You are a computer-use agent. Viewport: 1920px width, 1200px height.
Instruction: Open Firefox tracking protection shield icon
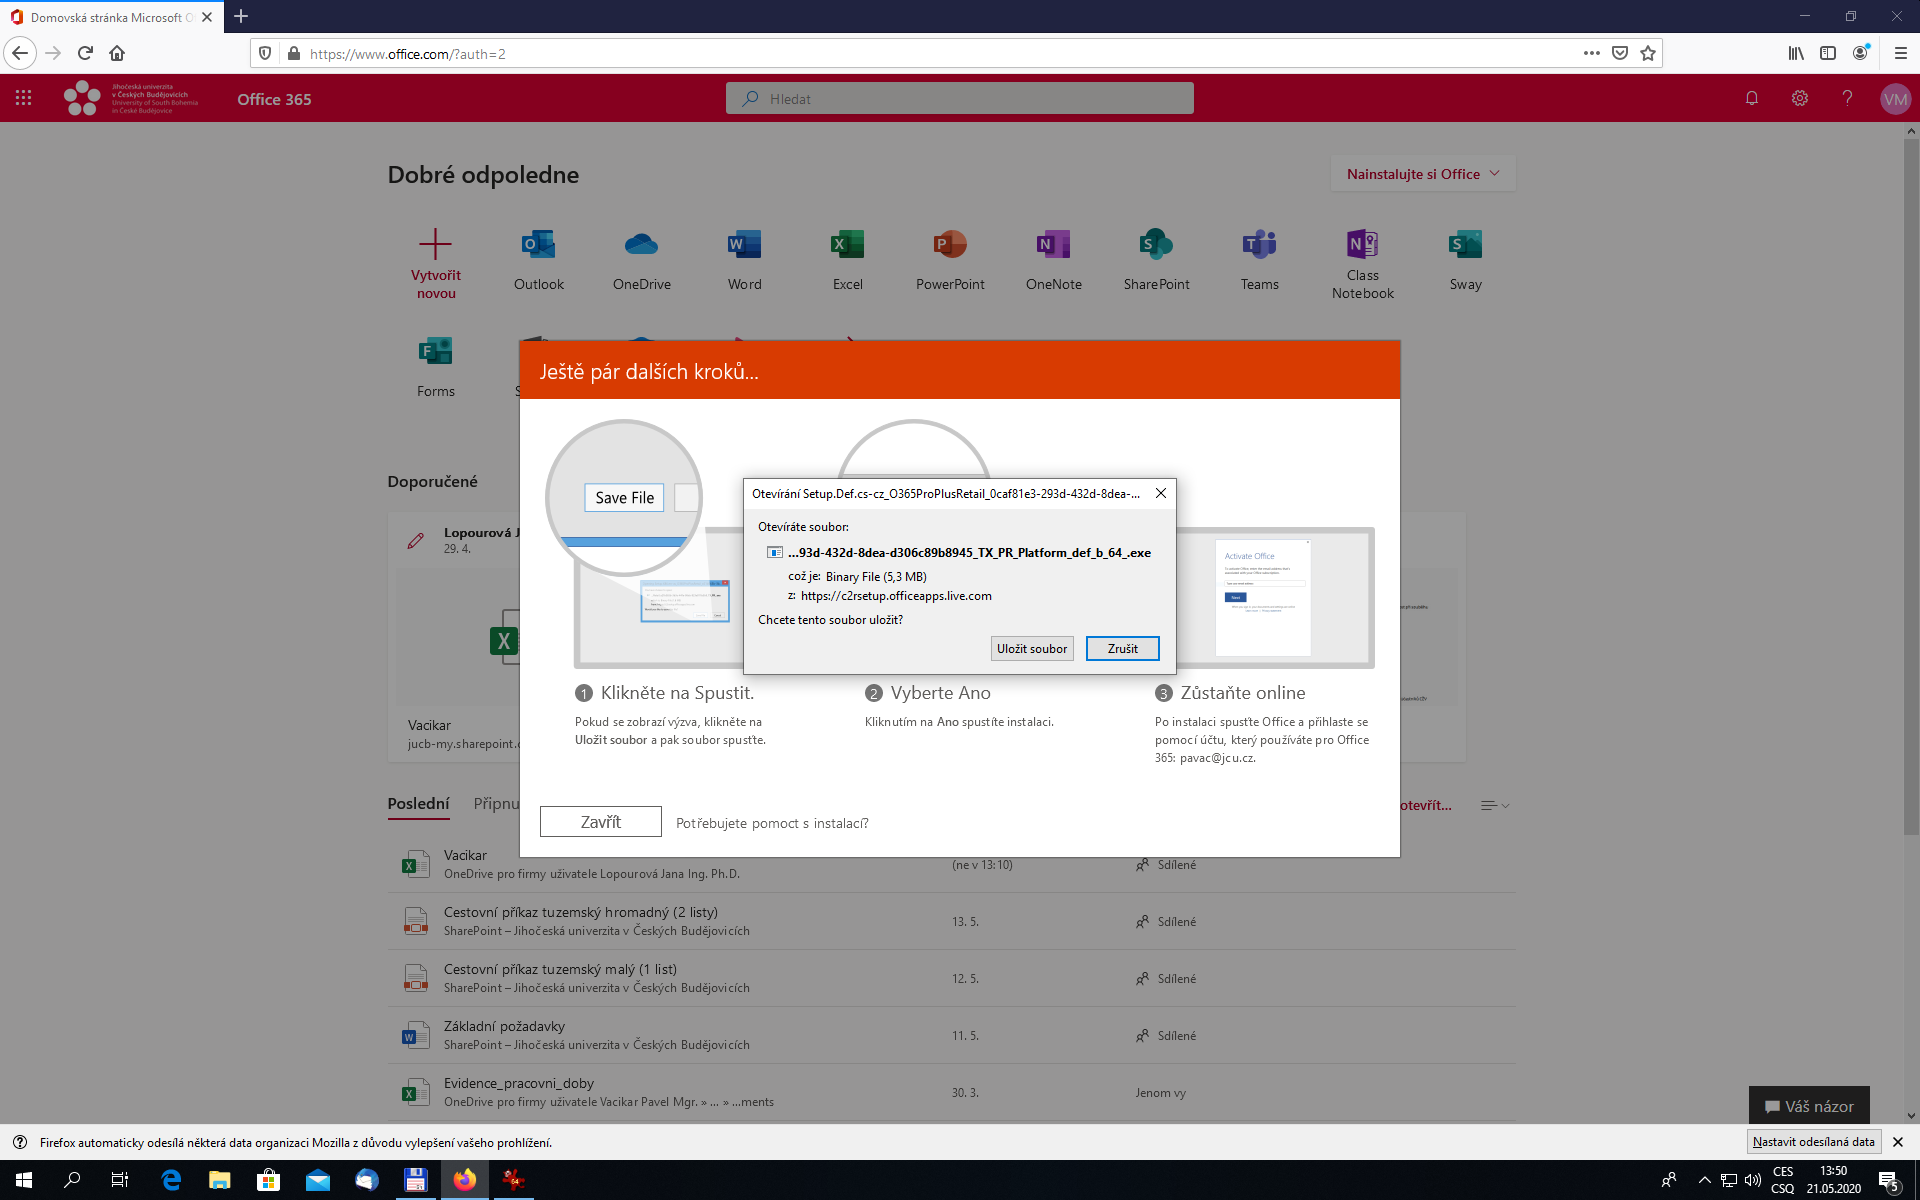tap(265, 53)
